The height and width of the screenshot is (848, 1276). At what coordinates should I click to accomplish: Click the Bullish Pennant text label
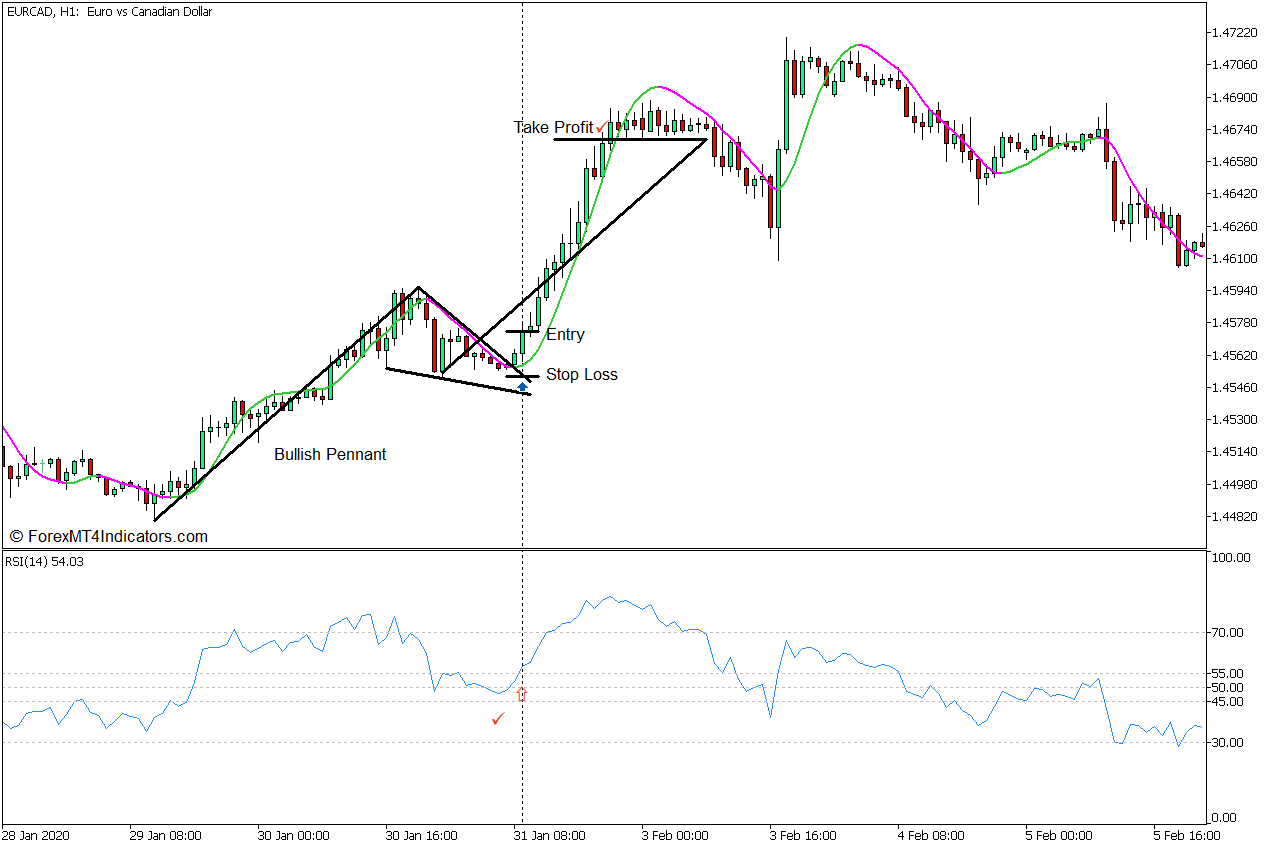click(x=331, y=454)
